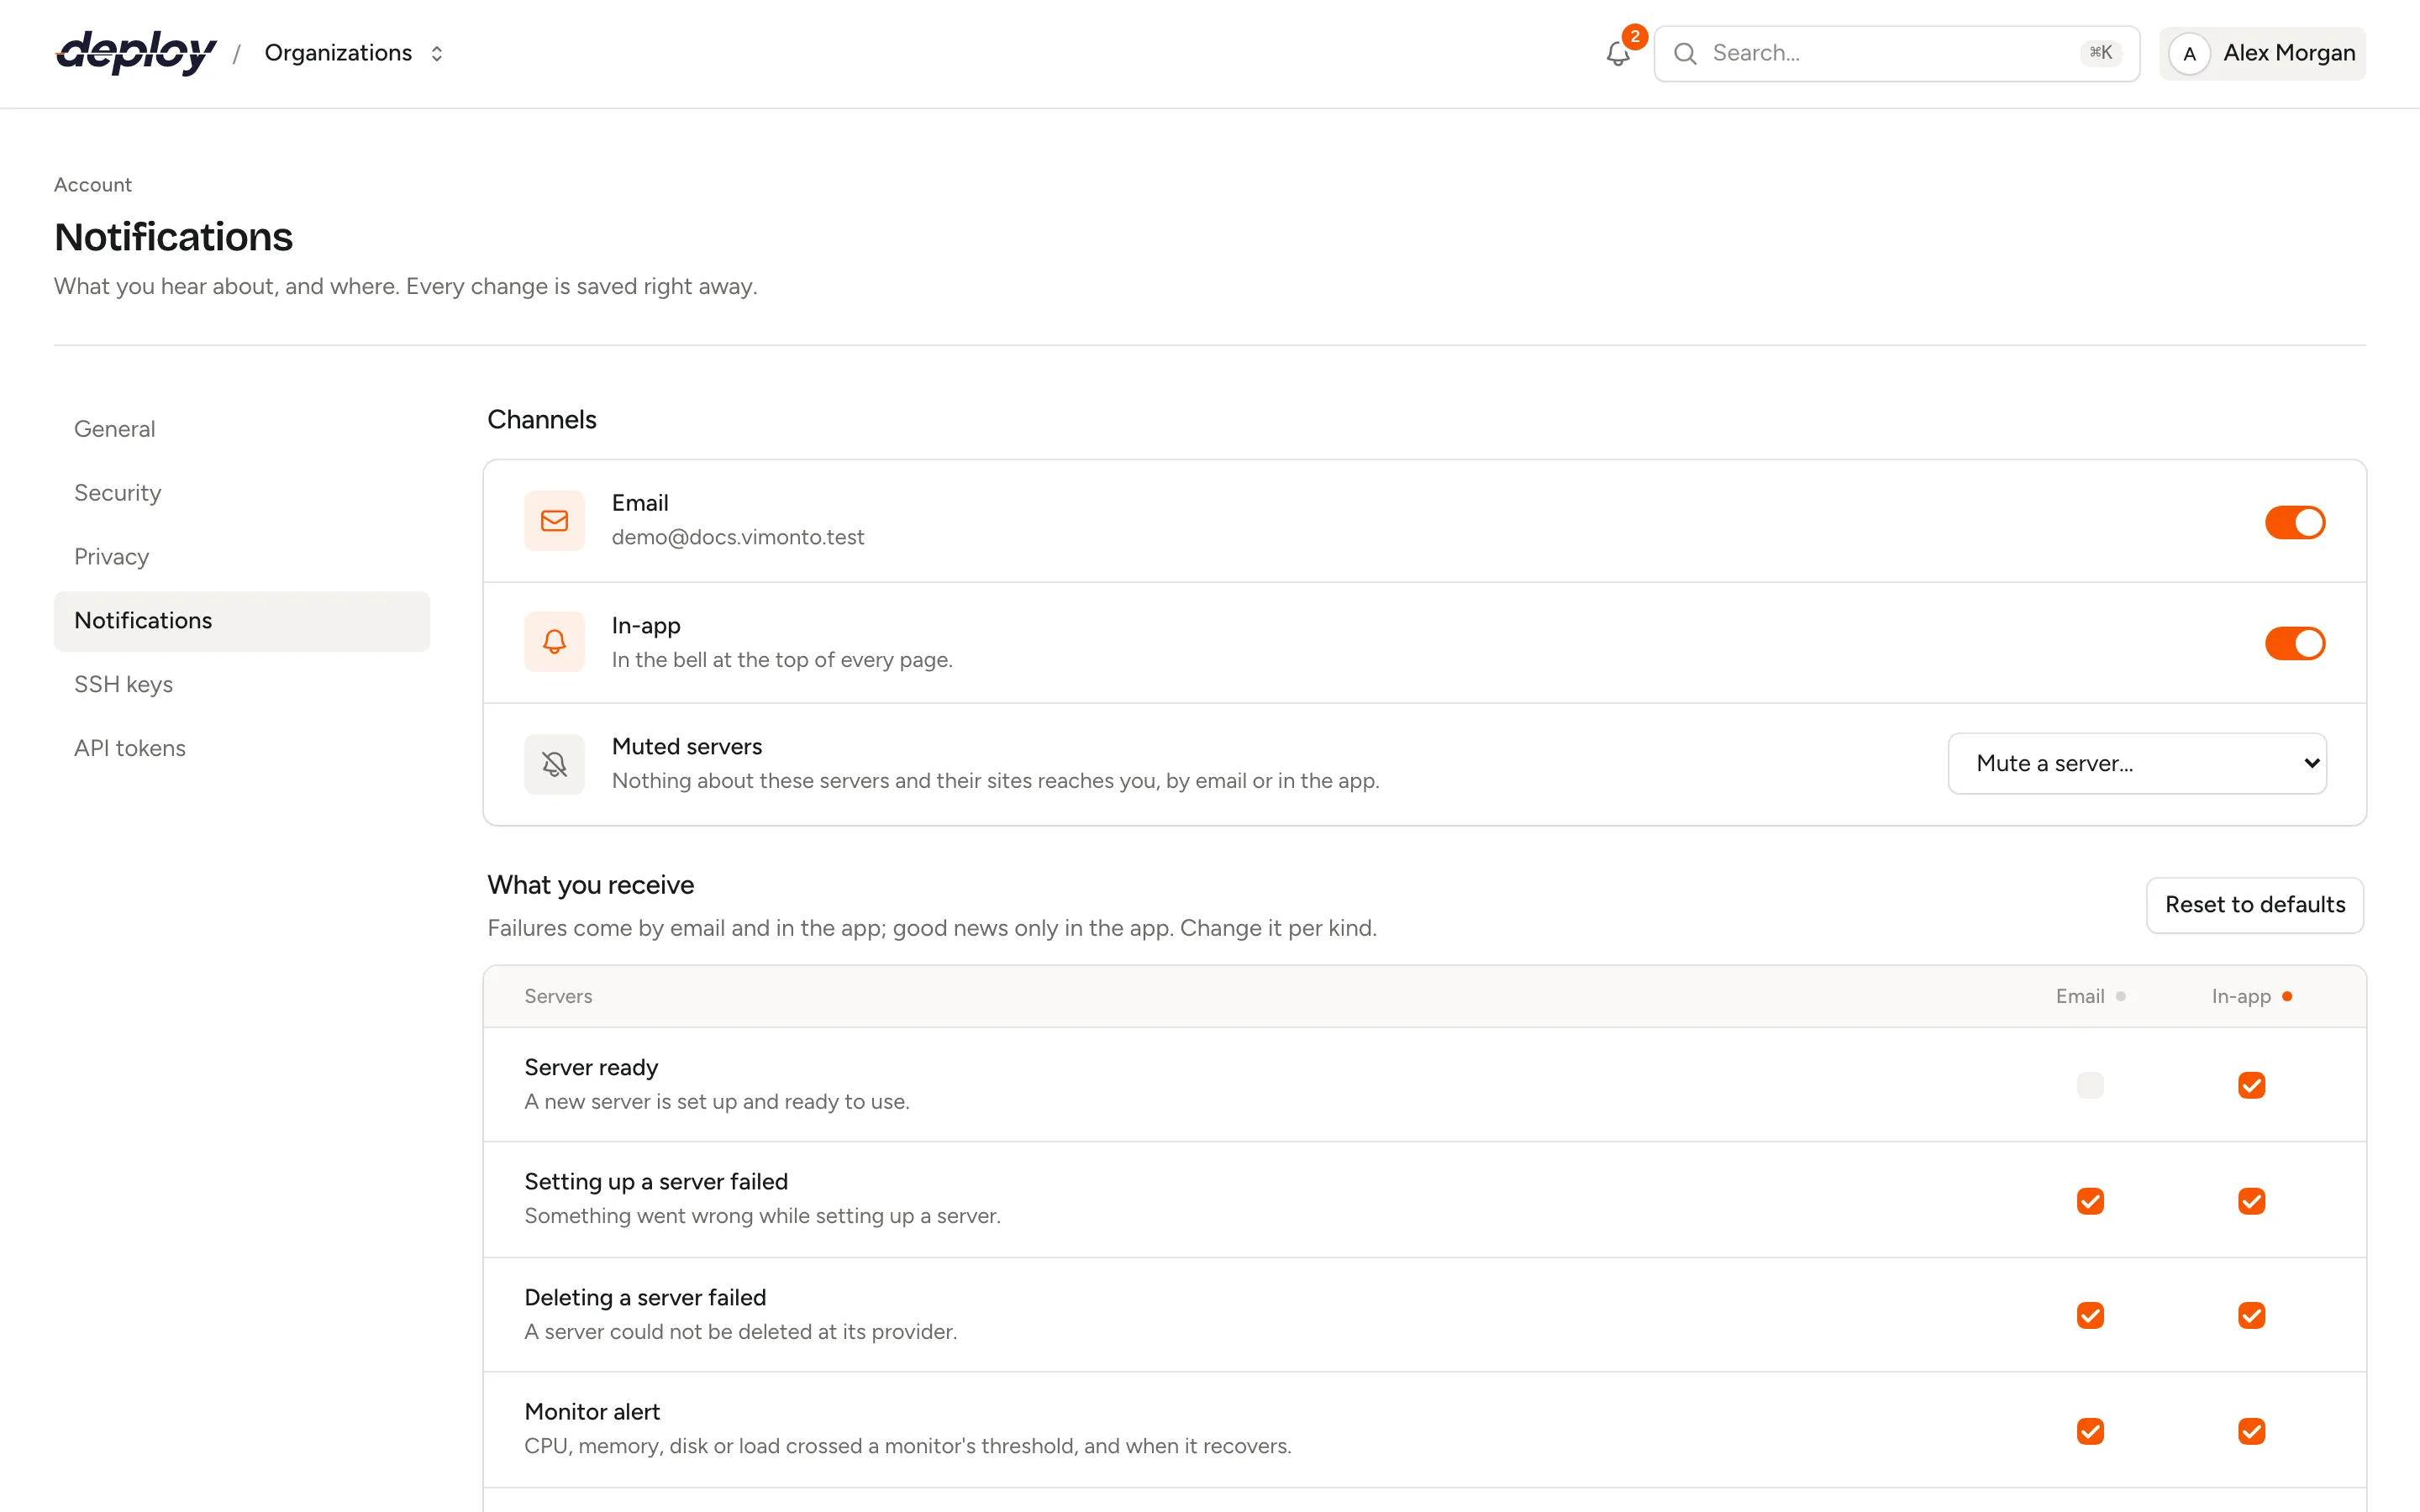Image resolution: width=2420 pixels, height=1512 pixels.
Task: Click the deploy logo
Action: (x=136, y=52)
